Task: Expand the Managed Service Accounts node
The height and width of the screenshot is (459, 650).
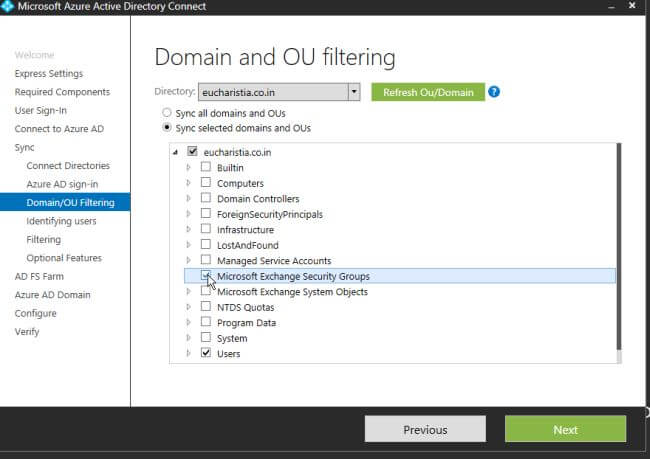Action: (x=189, y=261)
